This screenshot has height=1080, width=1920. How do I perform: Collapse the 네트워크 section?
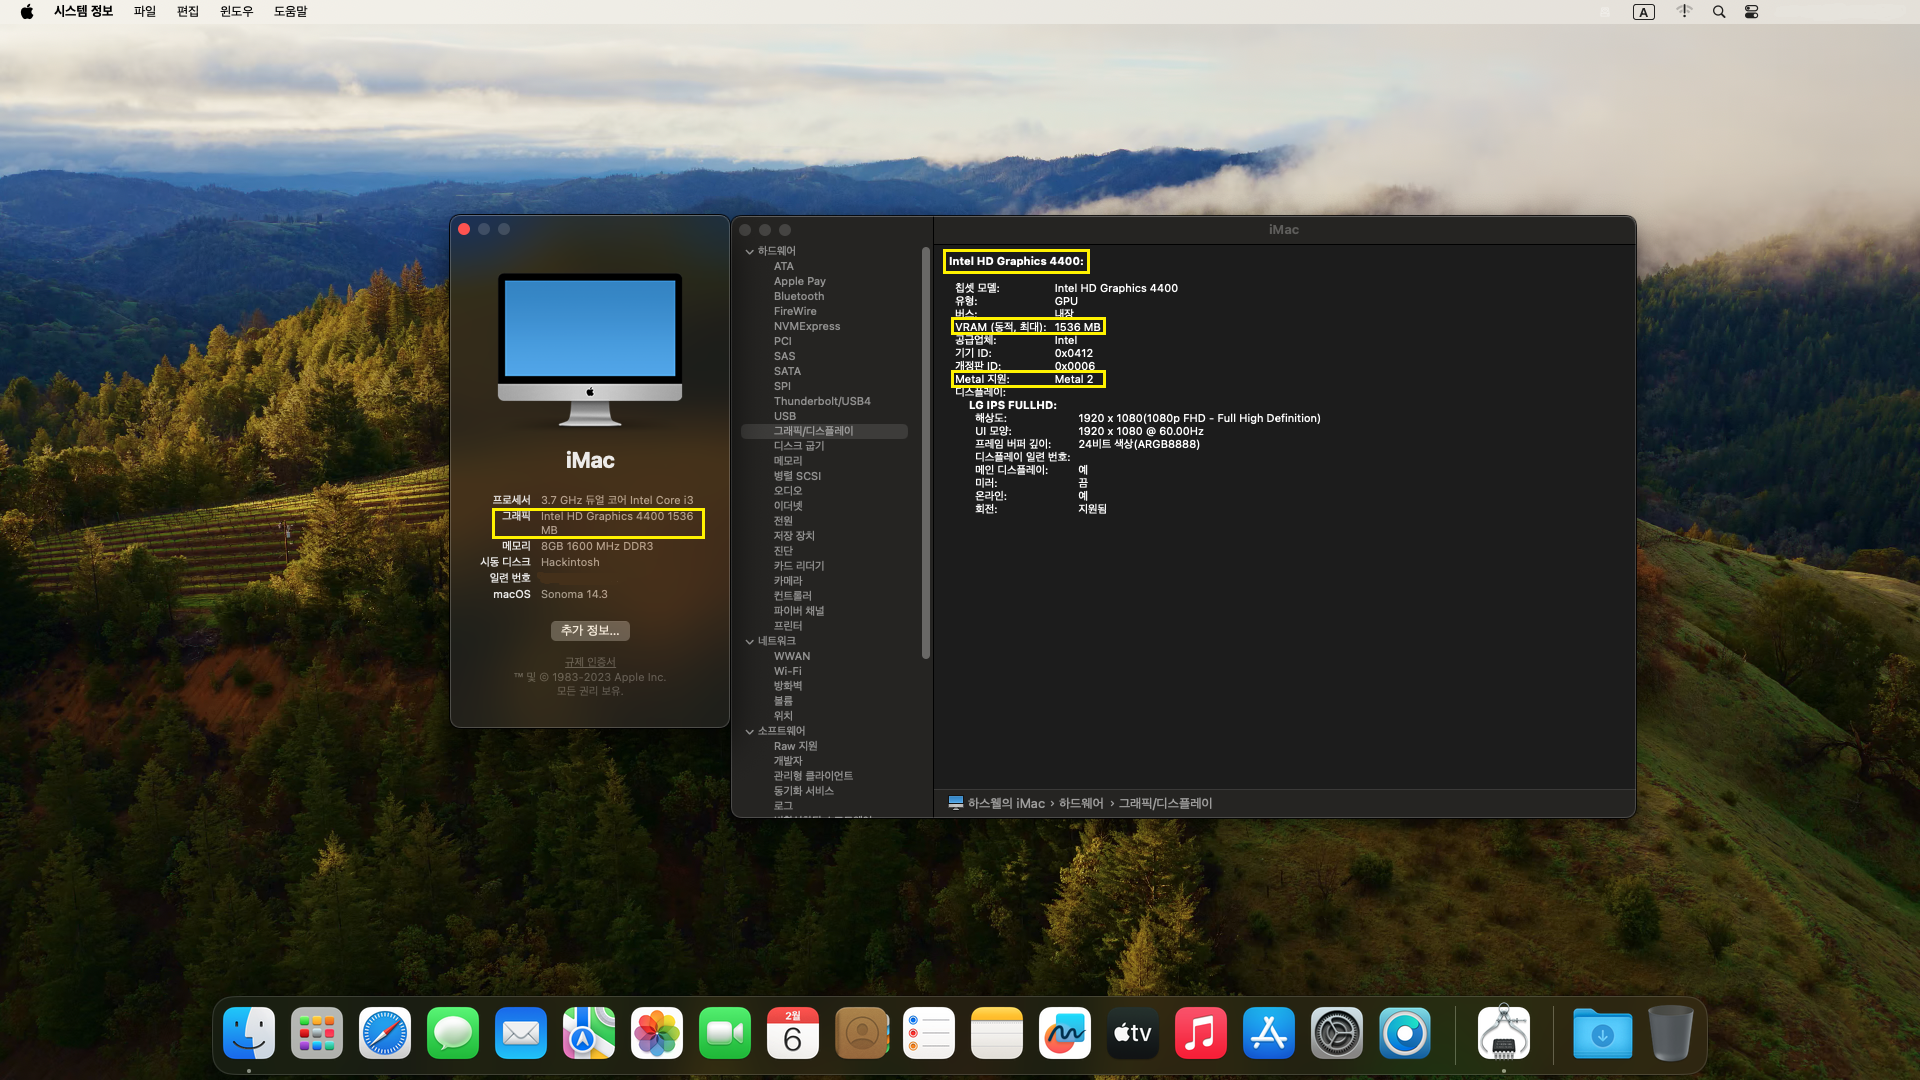pos(750,642)
